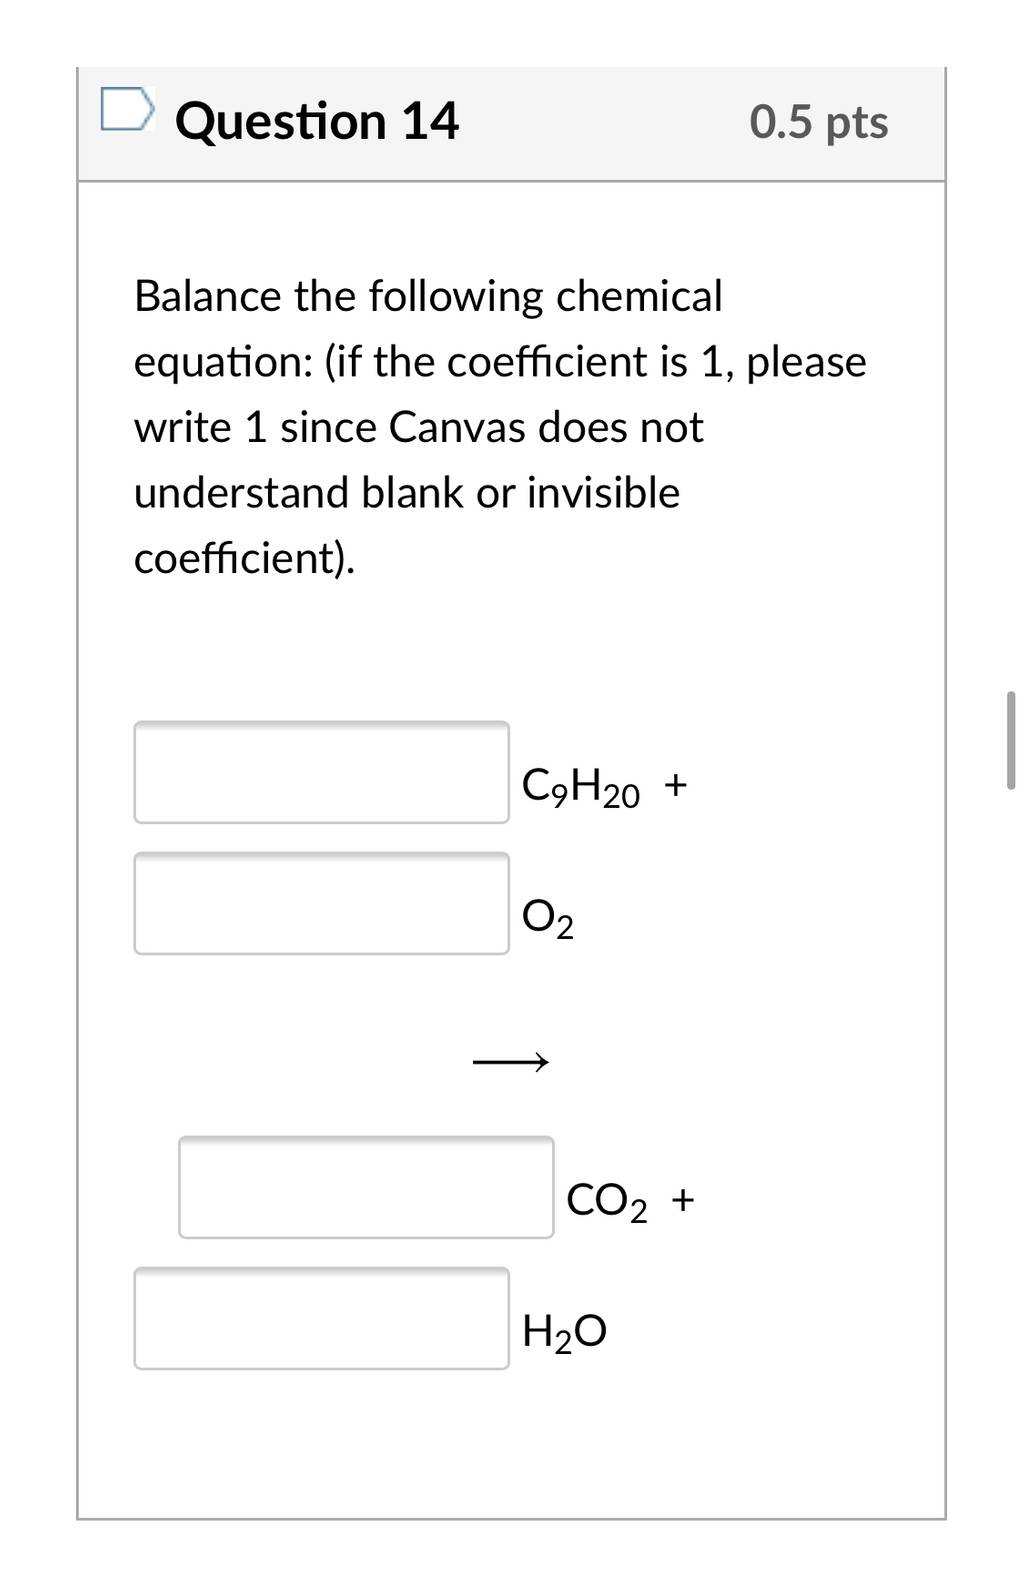Click the 'Balance the following chemical' text
1024x1575 pixels.
428,296
